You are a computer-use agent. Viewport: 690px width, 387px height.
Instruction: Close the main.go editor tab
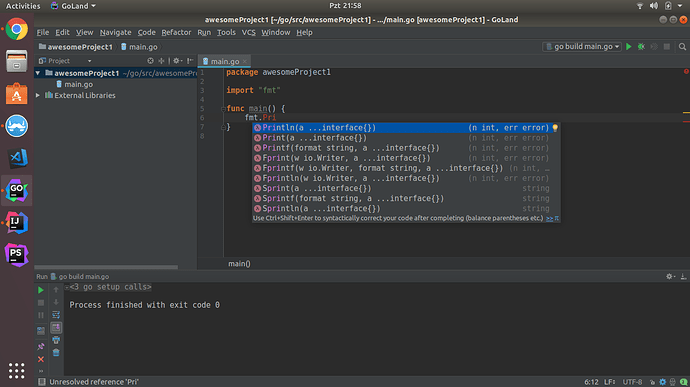245,62
